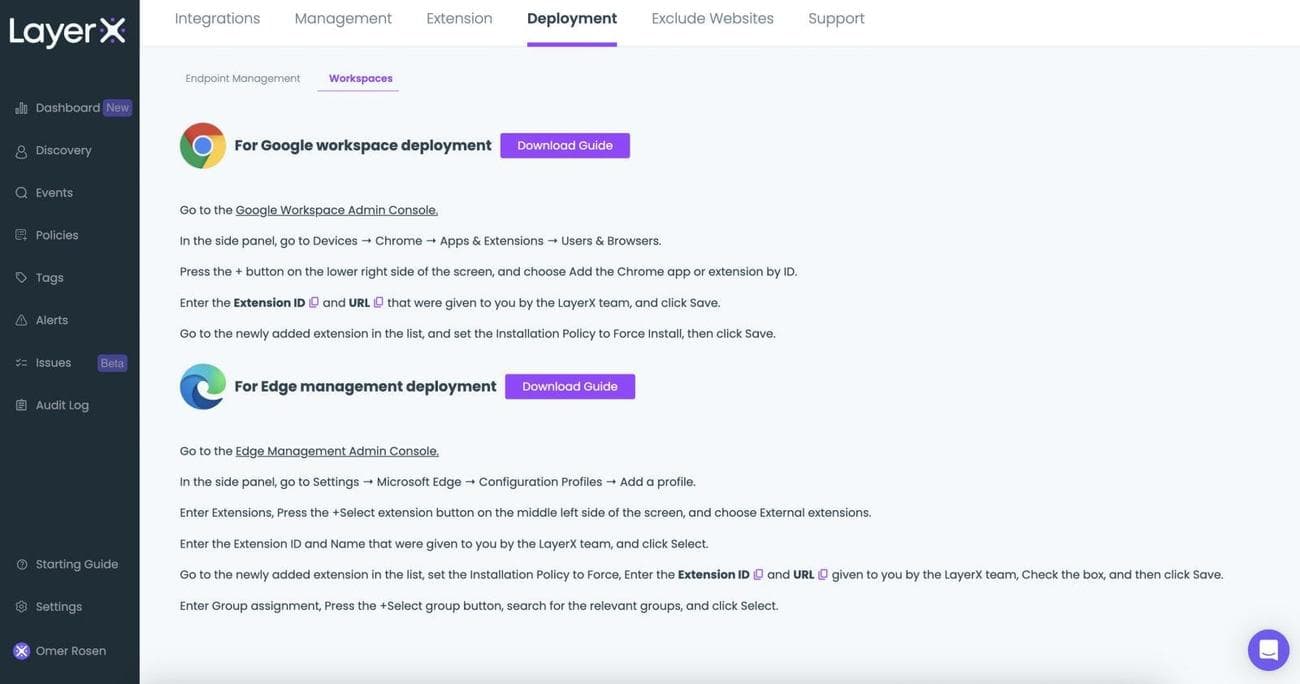Screen dimensions: 1300x684
Task: Open Alerts via the bell icon
Action: (21, 321)
